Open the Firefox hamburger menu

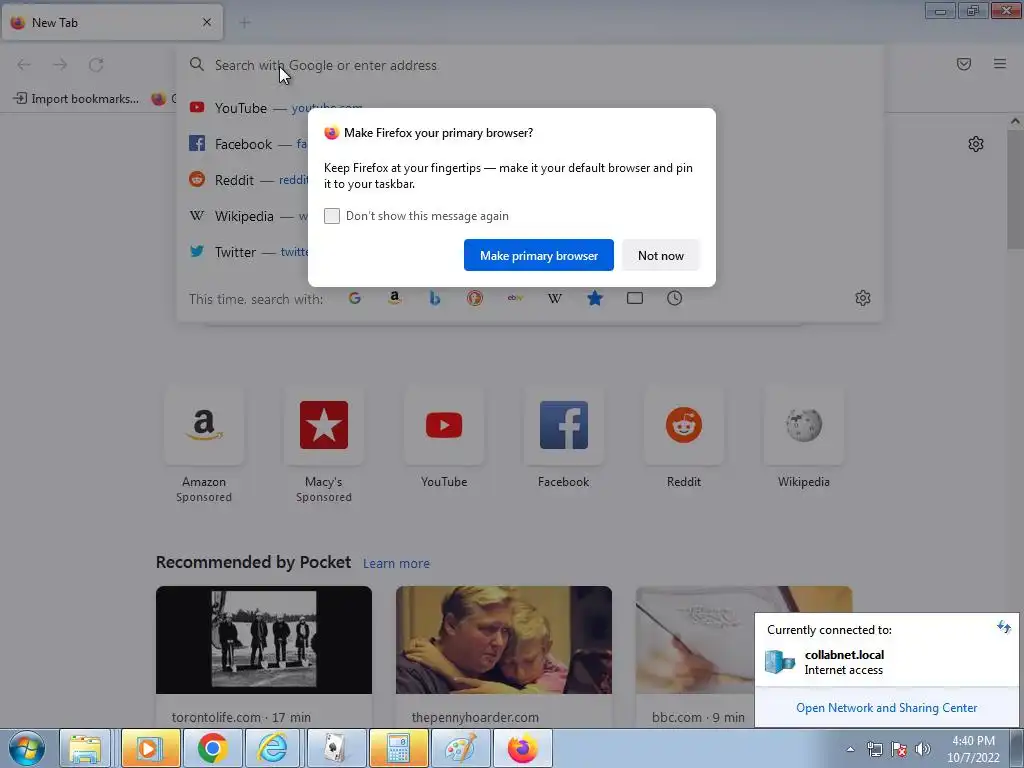(x=1000, y=64)
